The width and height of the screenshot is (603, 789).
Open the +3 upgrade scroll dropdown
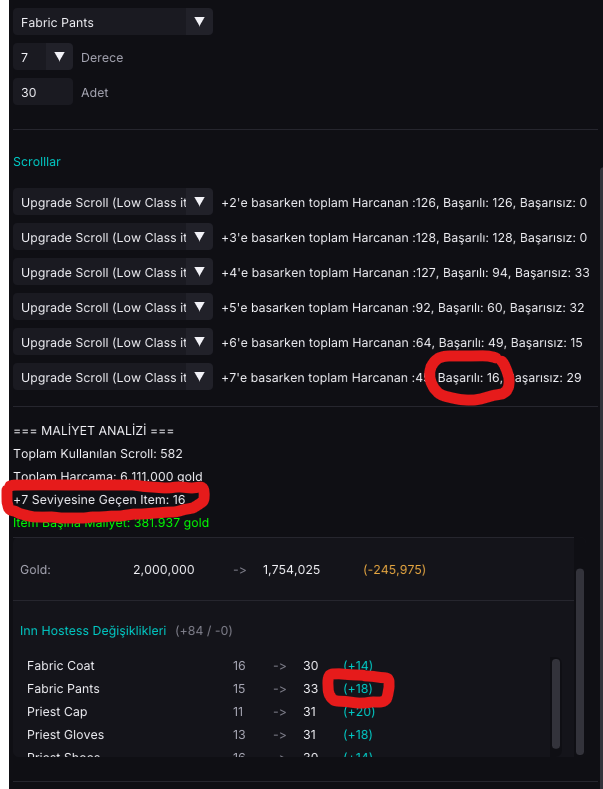coord(113,237)
